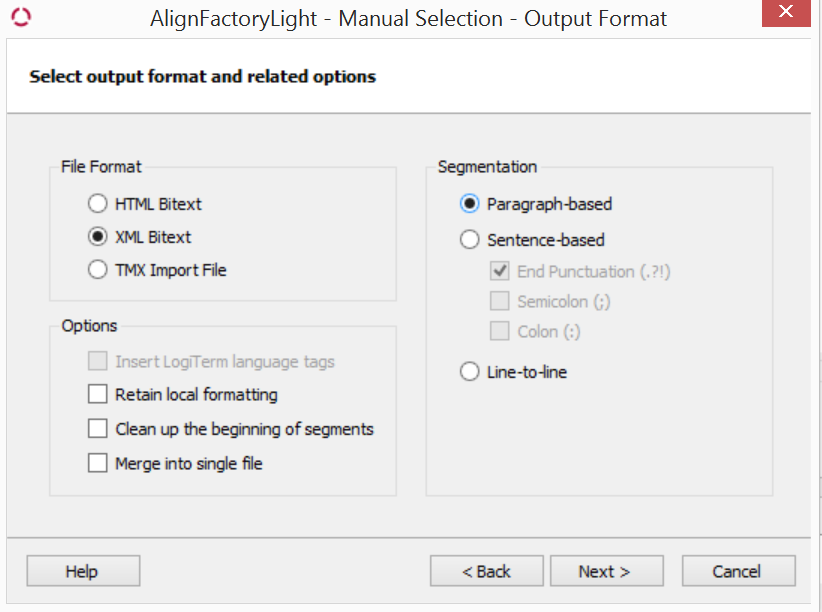Select Paragraph-based segmentation
The image size is (822, 612).
point(470,204)
